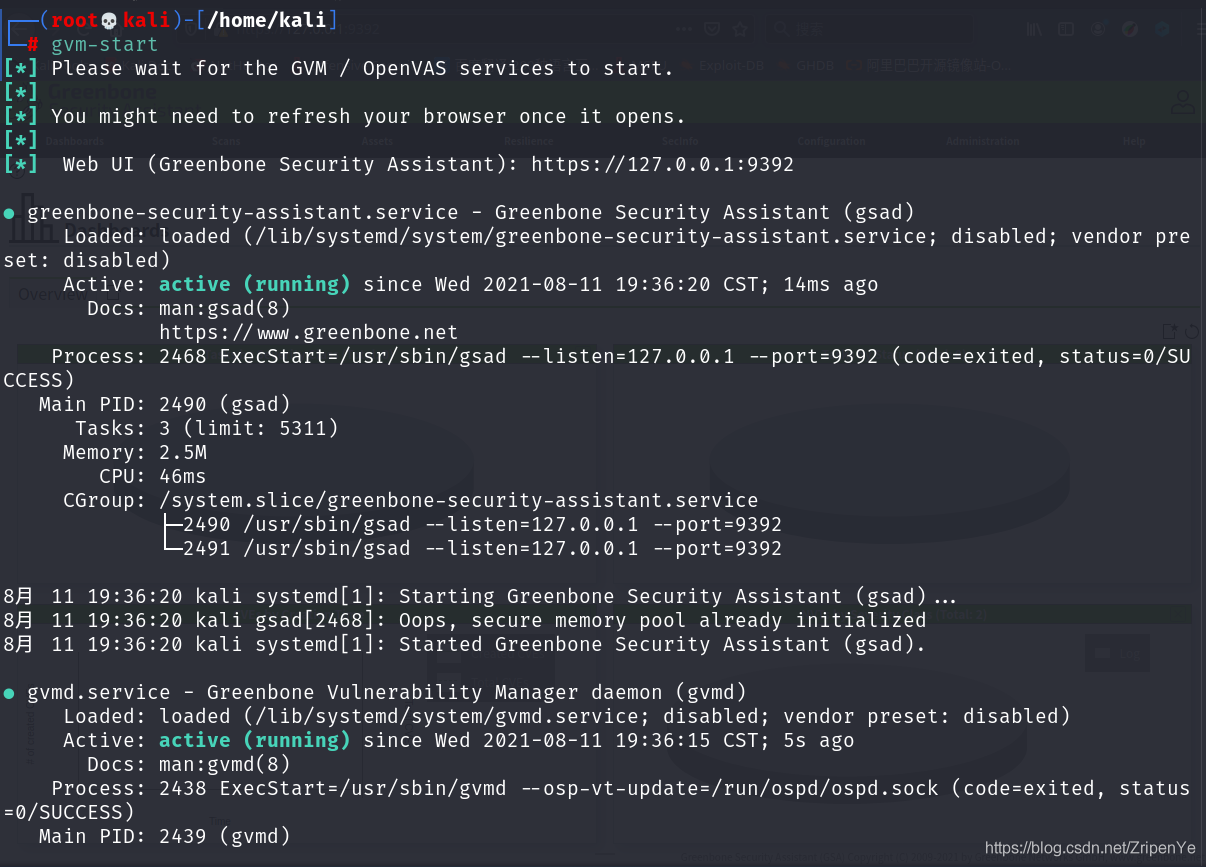Click the CGroup process line starting with 2490
The width and height of the screenshot is (1206, 867).
(482, 524)
